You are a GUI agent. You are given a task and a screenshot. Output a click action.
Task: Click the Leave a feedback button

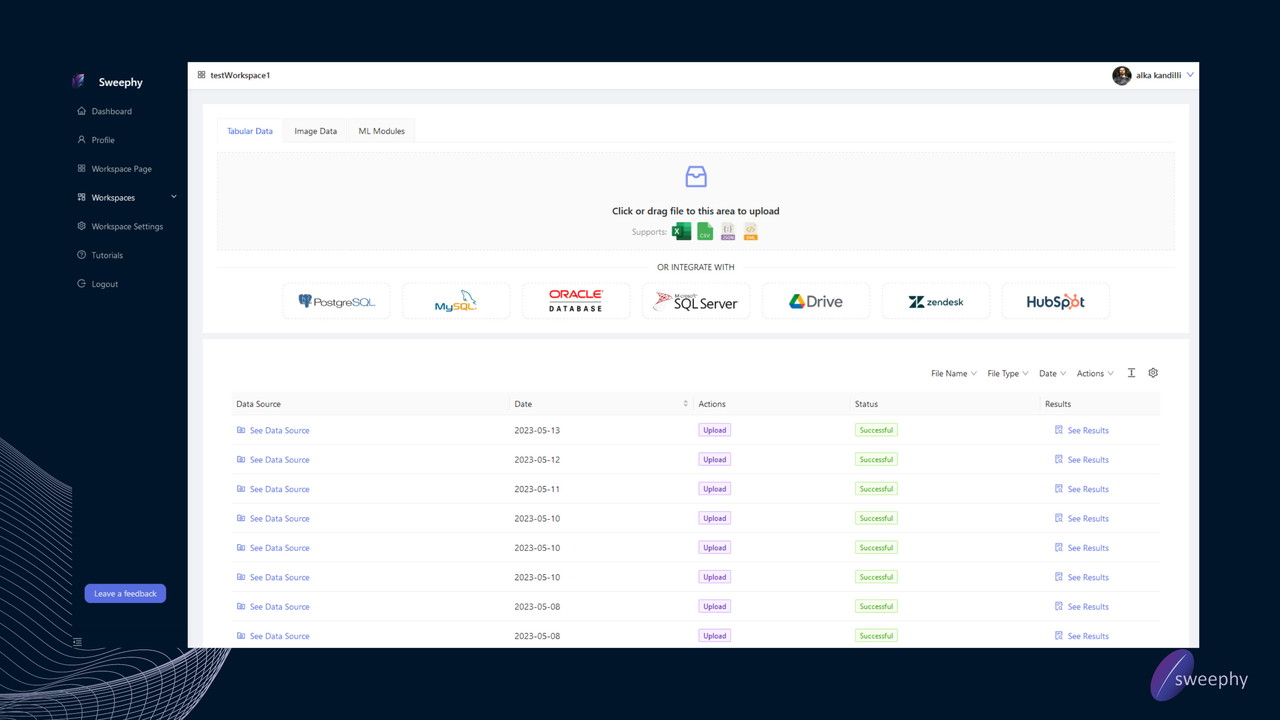(x=125, y=594)
